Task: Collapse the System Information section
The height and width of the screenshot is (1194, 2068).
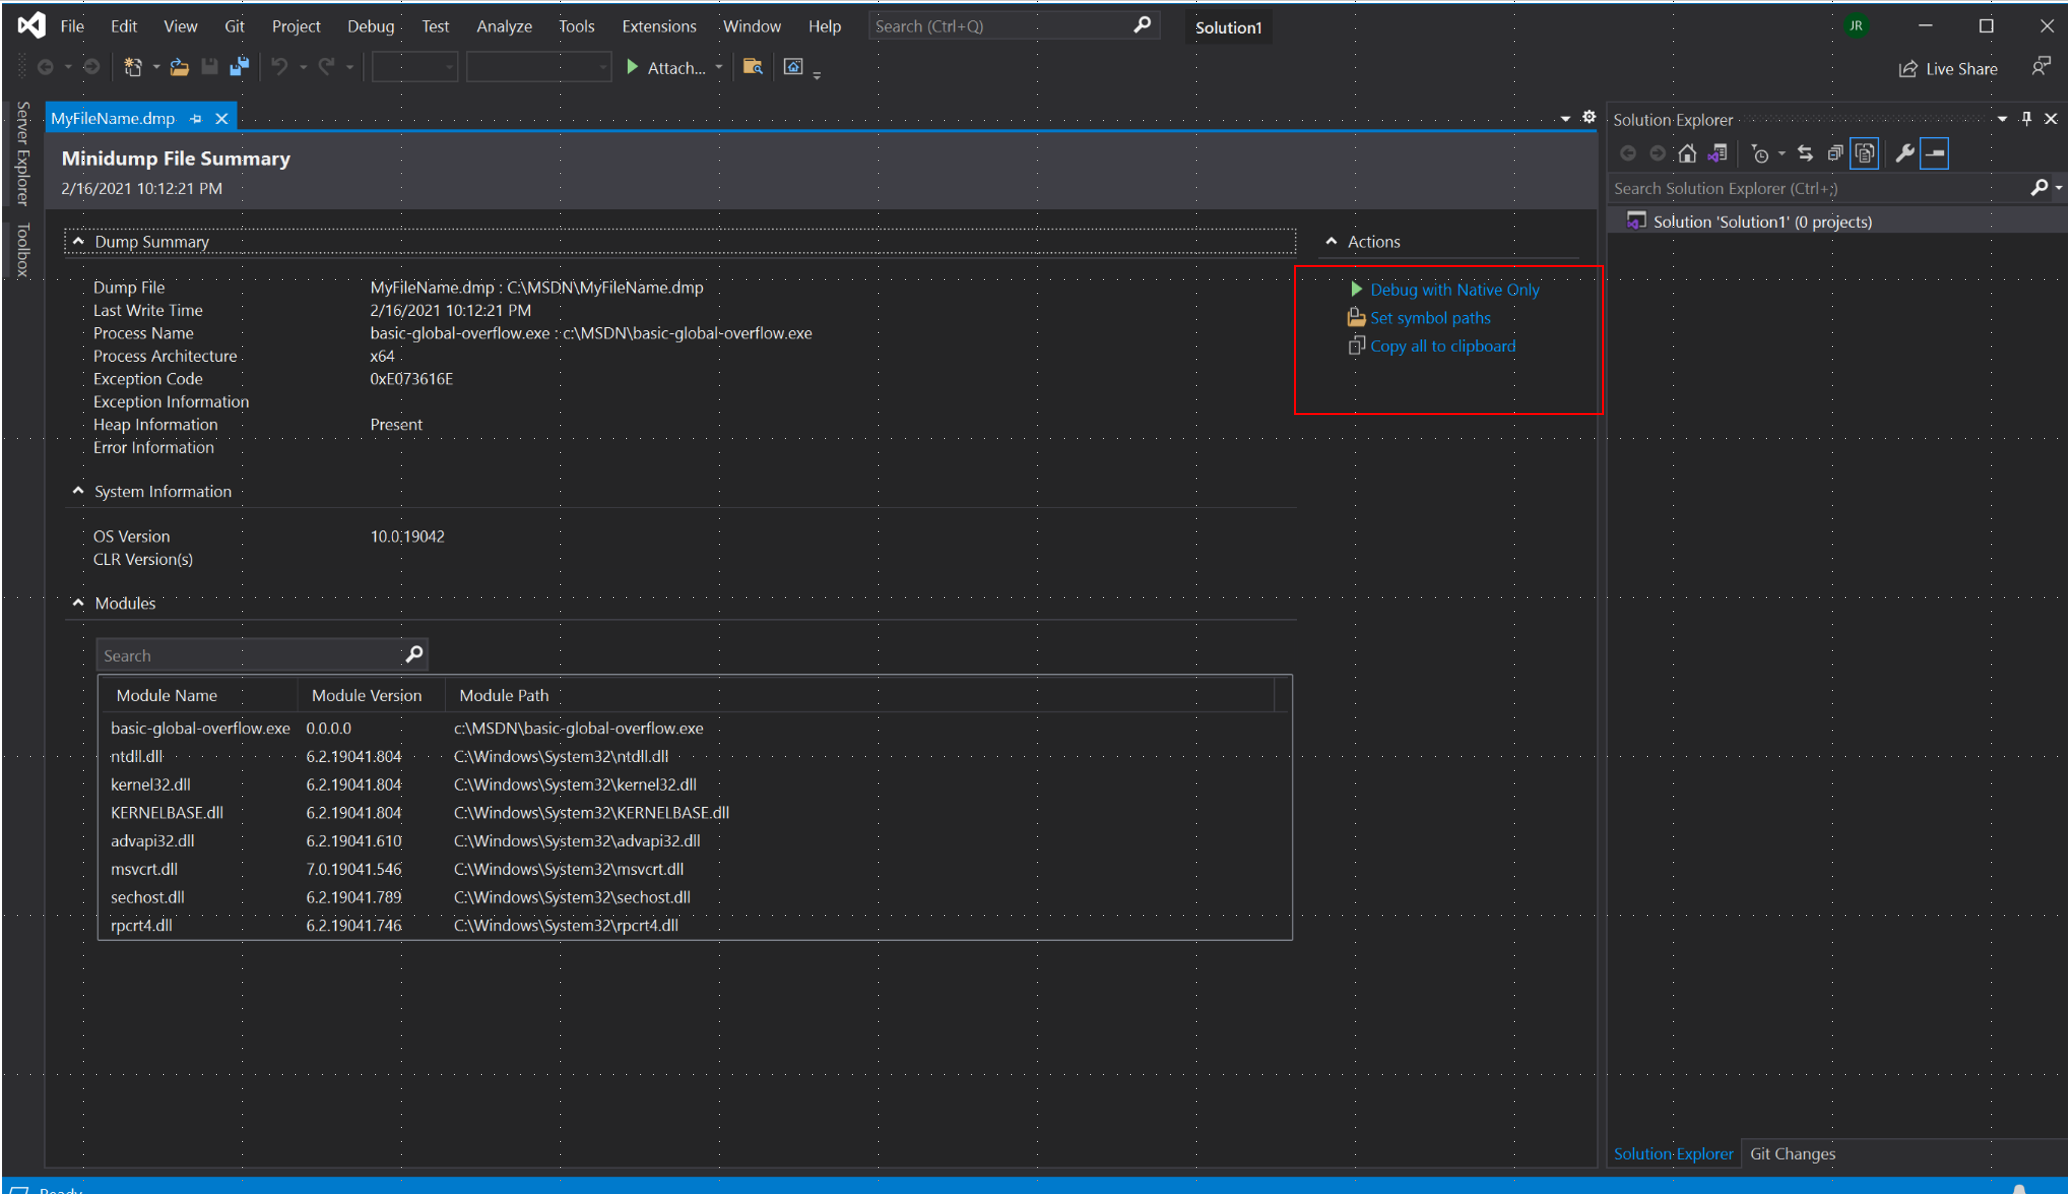Action: (x=78, y=490)
